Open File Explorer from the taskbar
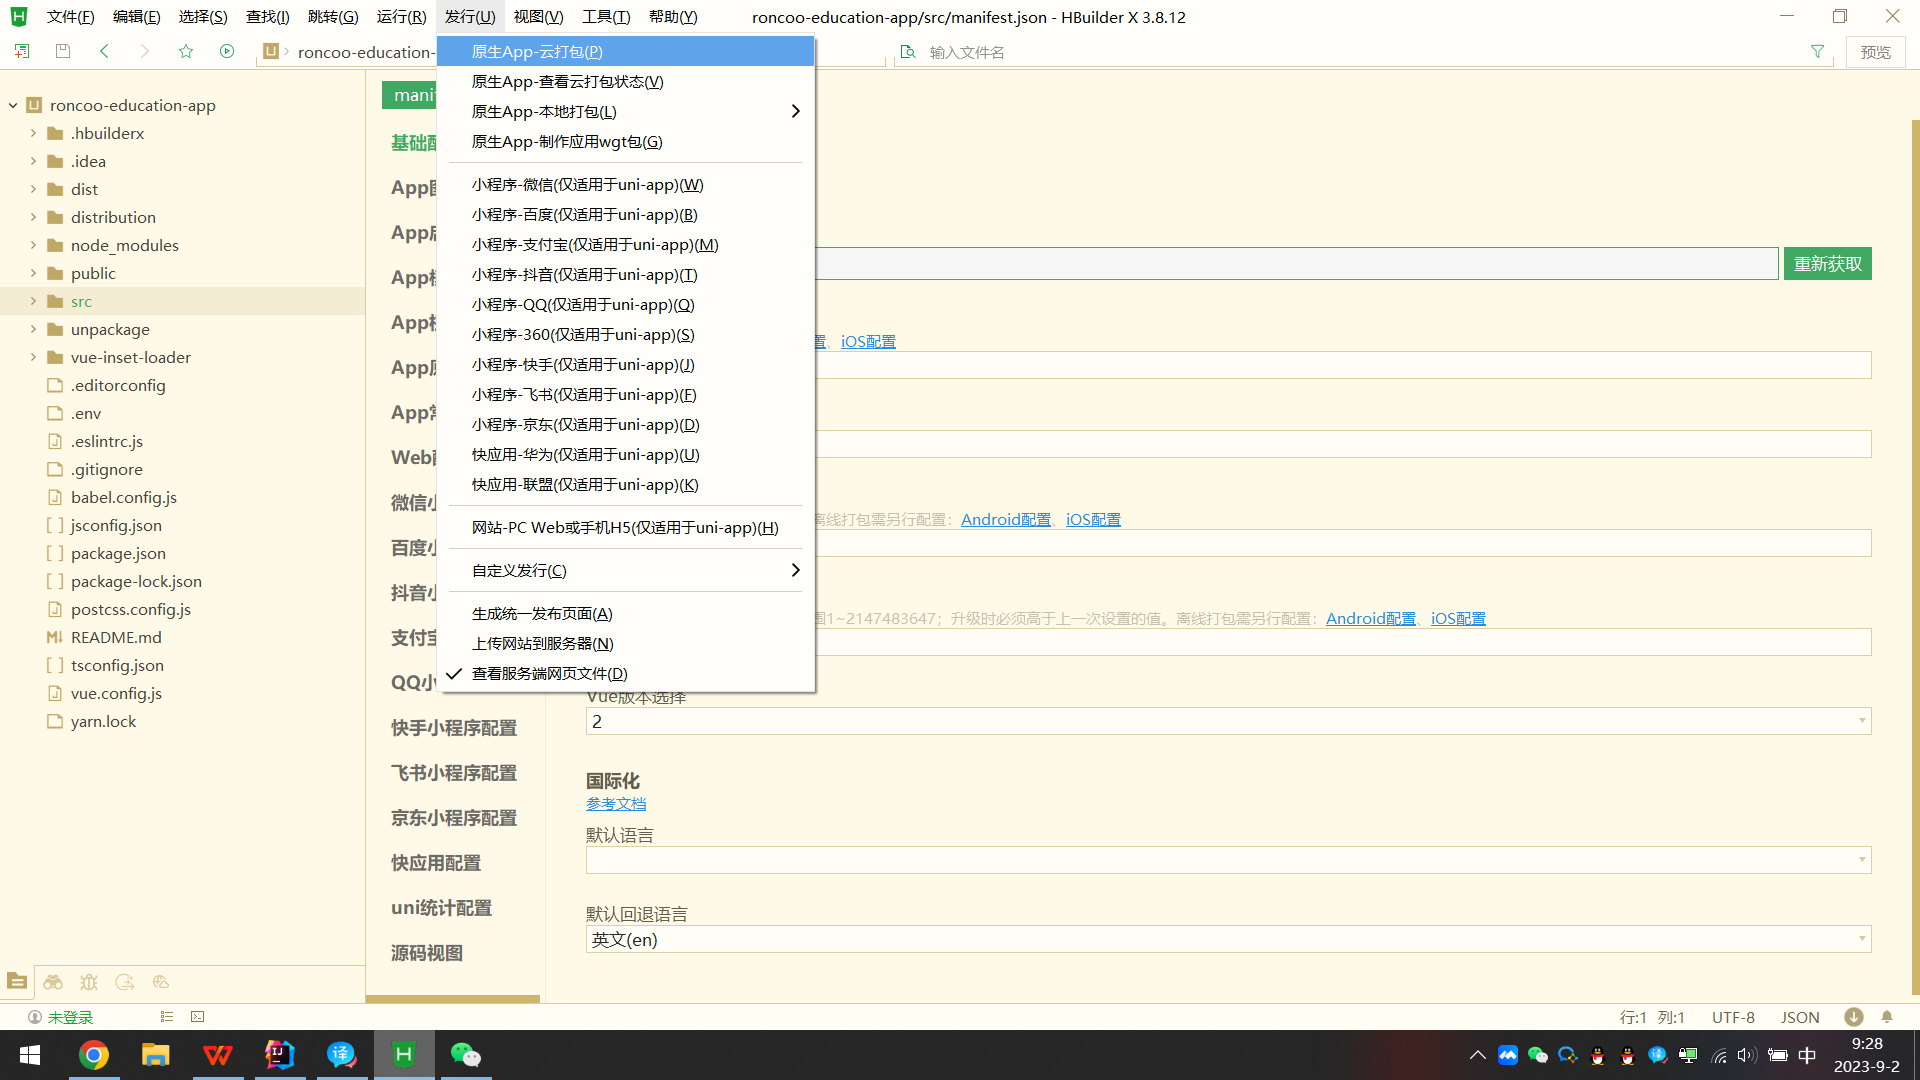 coord(155,1055)
